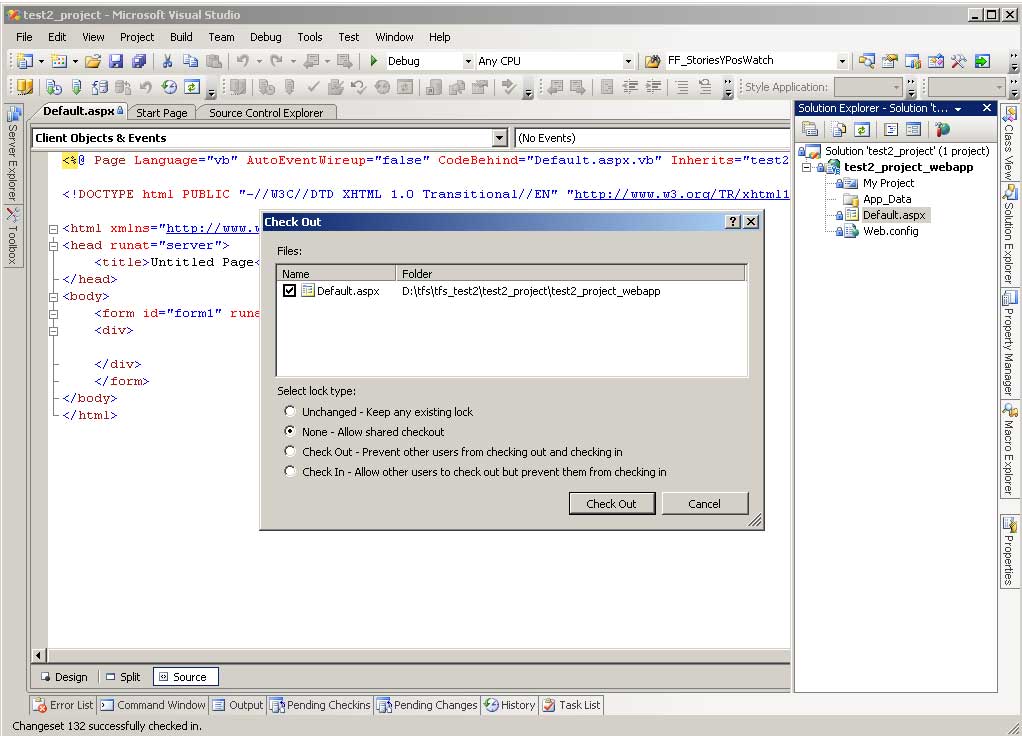Click the Open File folder toolbar icon

point(93,61)
